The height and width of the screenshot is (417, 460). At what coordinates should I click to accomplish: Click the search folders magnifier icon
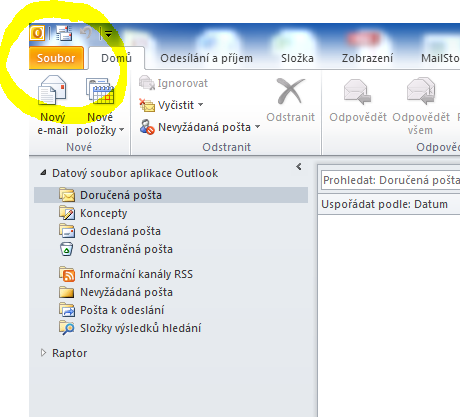pos(67,328)
